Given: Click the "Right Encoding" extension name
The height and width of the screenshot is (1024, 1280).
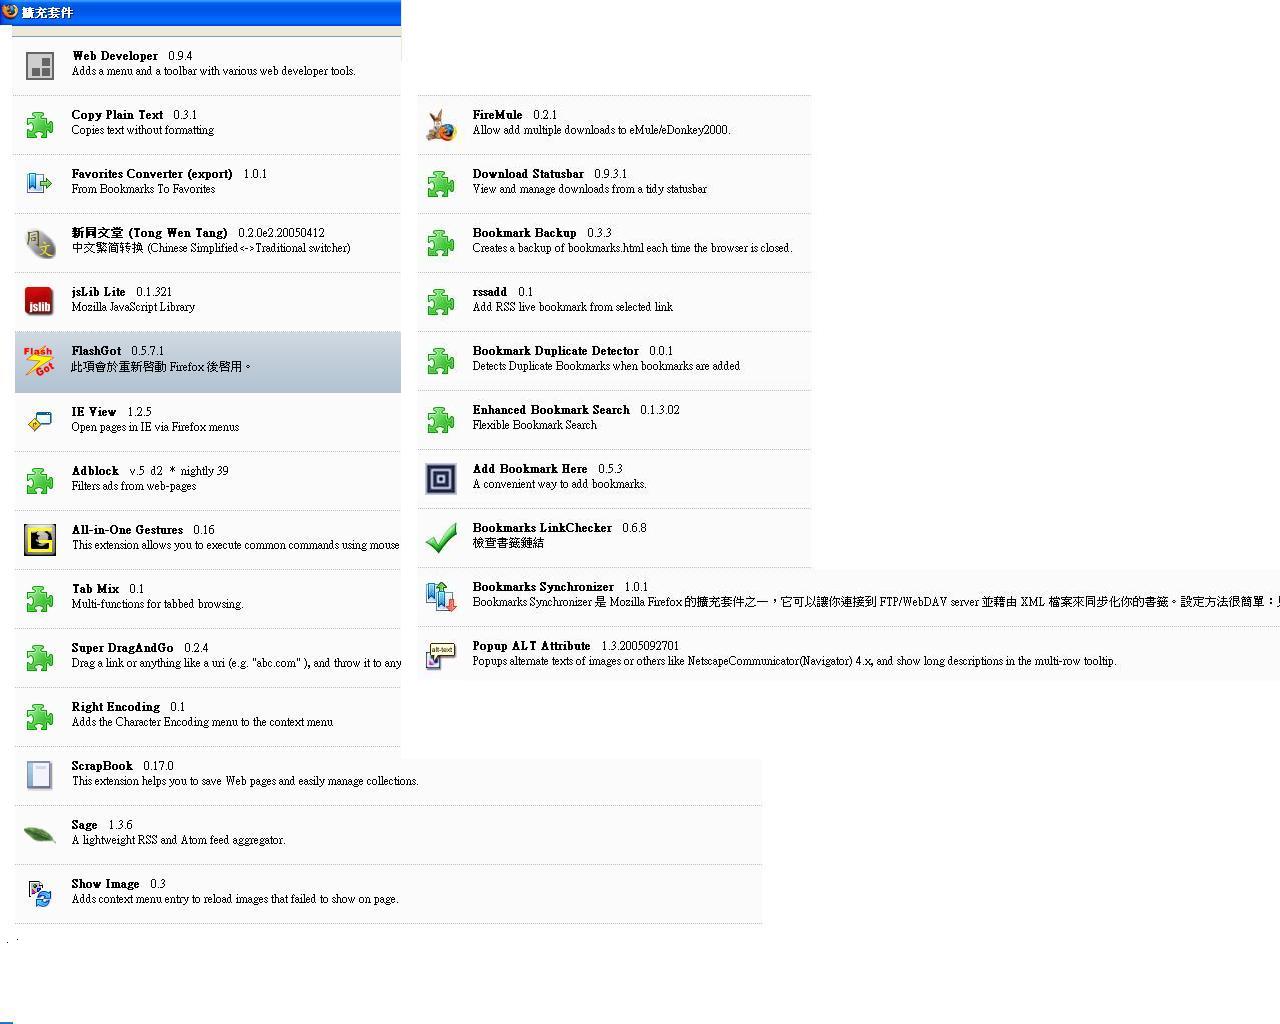Looking at the screenshot, I should [116, 707].
